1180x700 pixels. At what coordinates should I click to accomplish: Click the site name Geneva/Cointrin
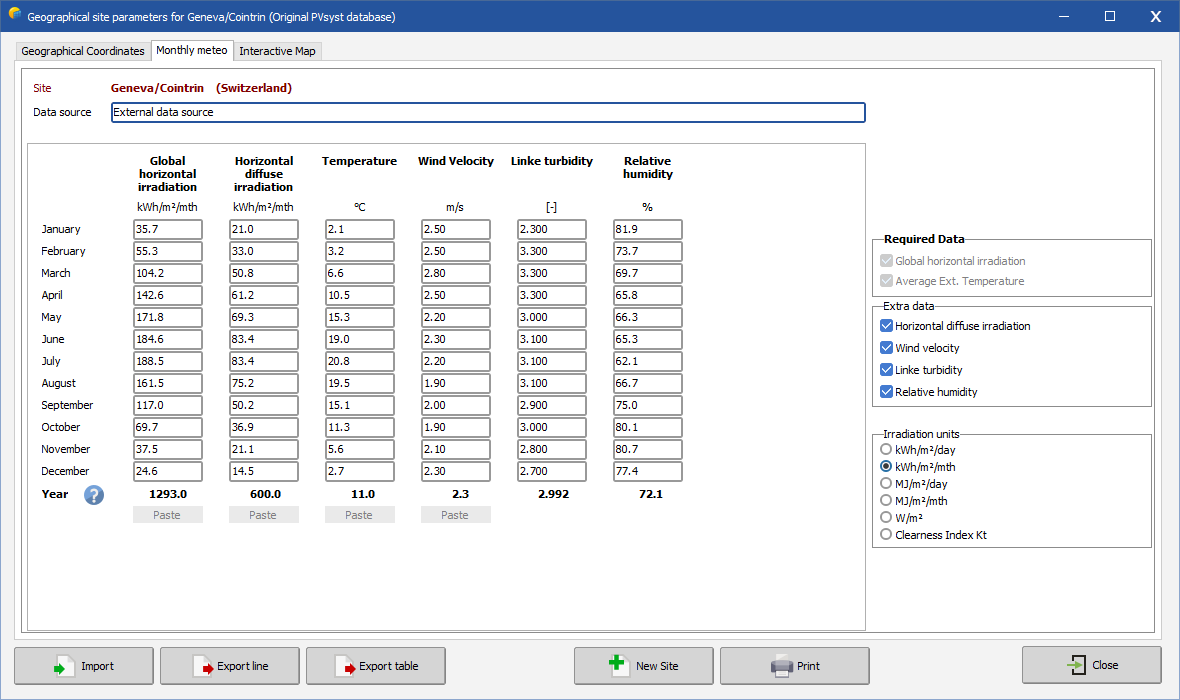coord(157,88)
